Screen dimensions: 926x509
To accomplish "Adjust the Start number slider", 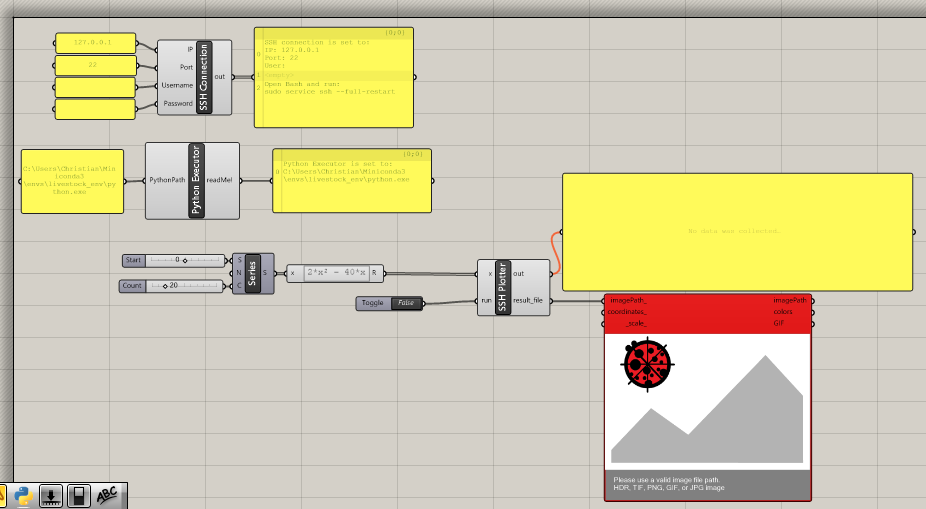I will pyautogui.click(x=185, y=260).
